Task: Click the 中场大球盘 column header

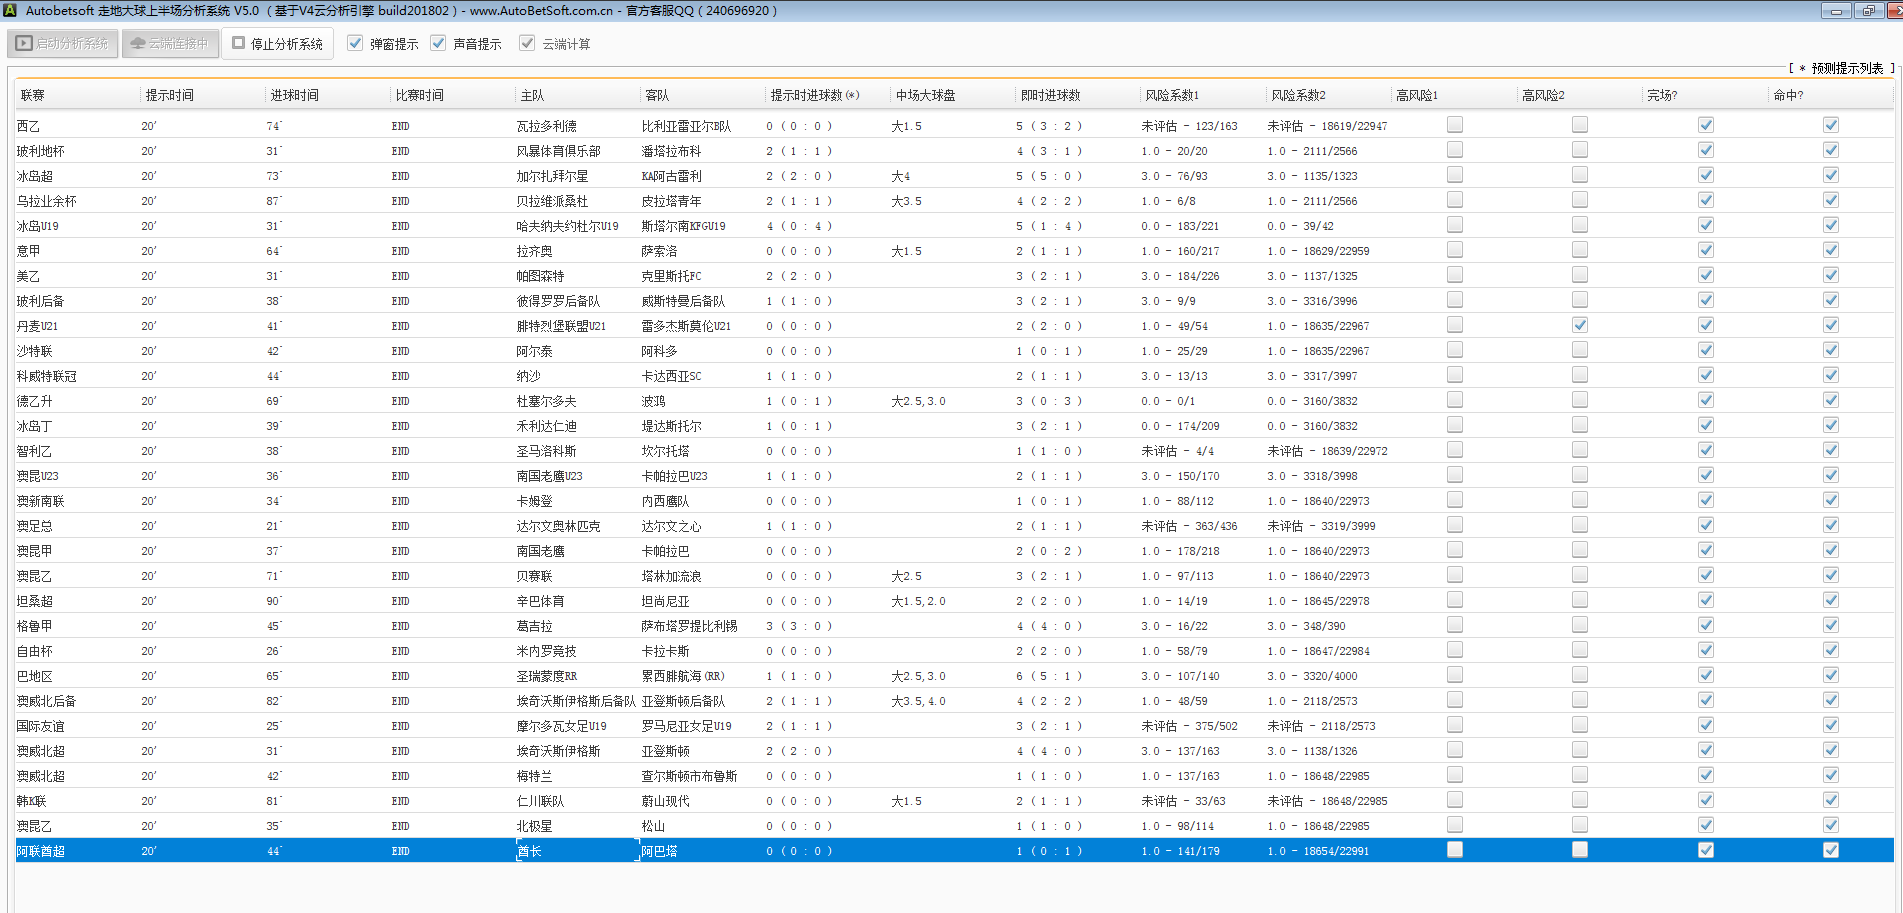Action: click(925, 95)
